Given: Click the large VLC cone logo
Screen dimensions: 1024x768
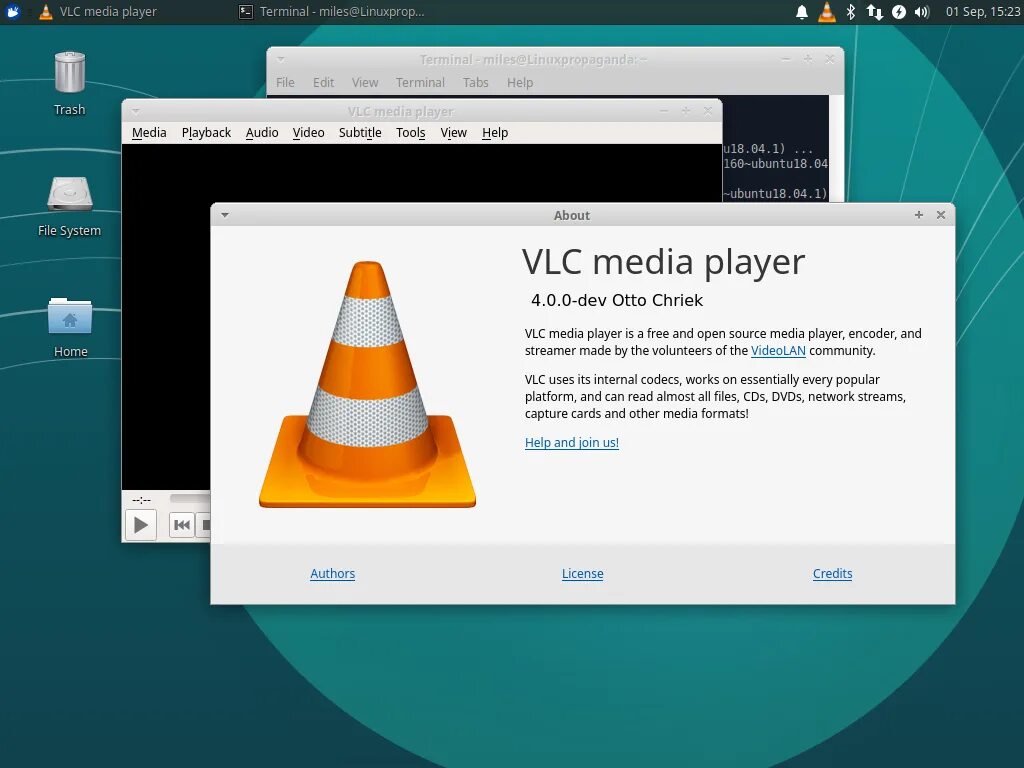Looking at the screenshot, I should tap(368, 384).
